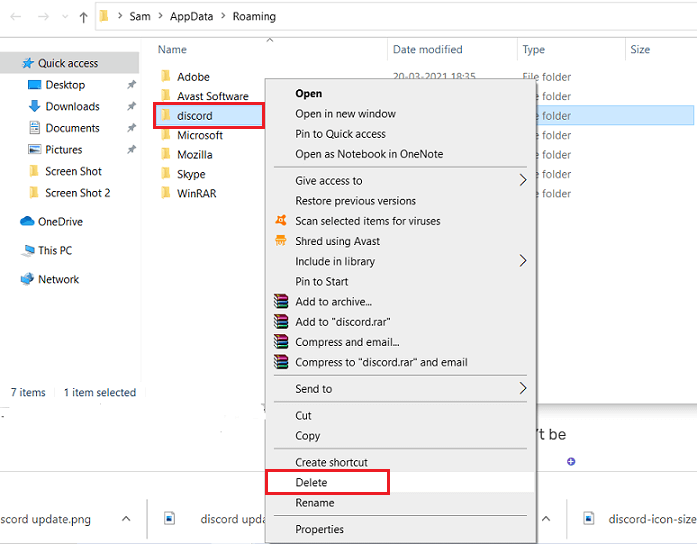This screenshot has width=697, height=544.
Task: Open caret left of discord-icon-size download
Action: point(546,519)
